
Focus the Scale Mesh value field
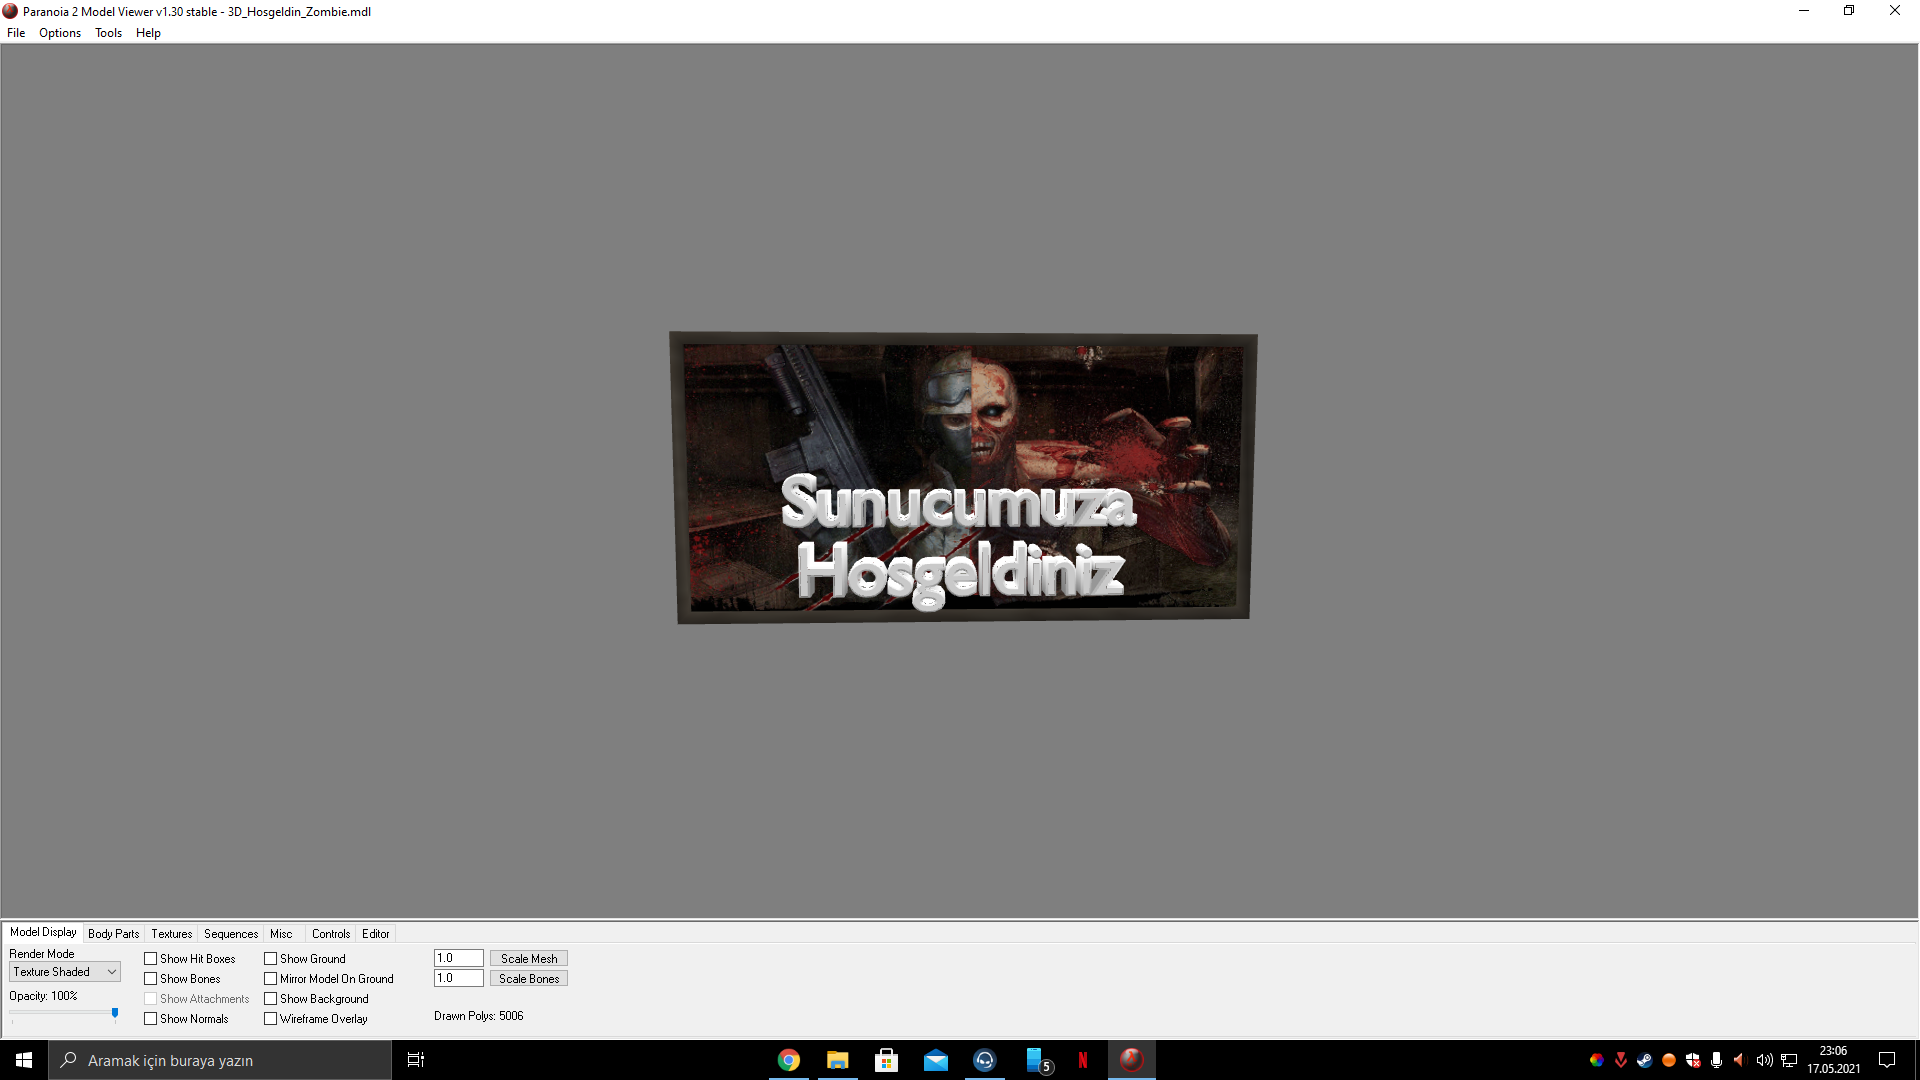pyautogui.click(x=459, y=958)
